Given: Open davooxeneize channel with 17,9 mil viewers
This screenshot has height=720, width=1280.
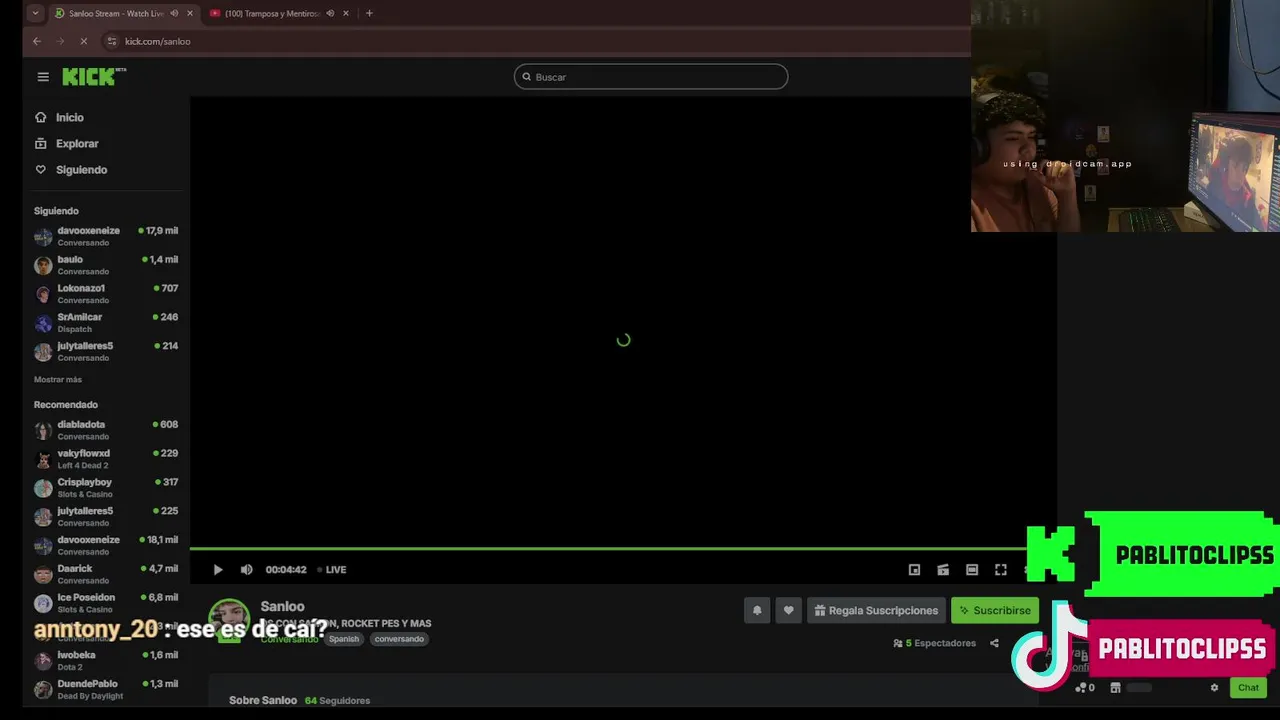Looking at the screenshot, I should pos(106,236).
